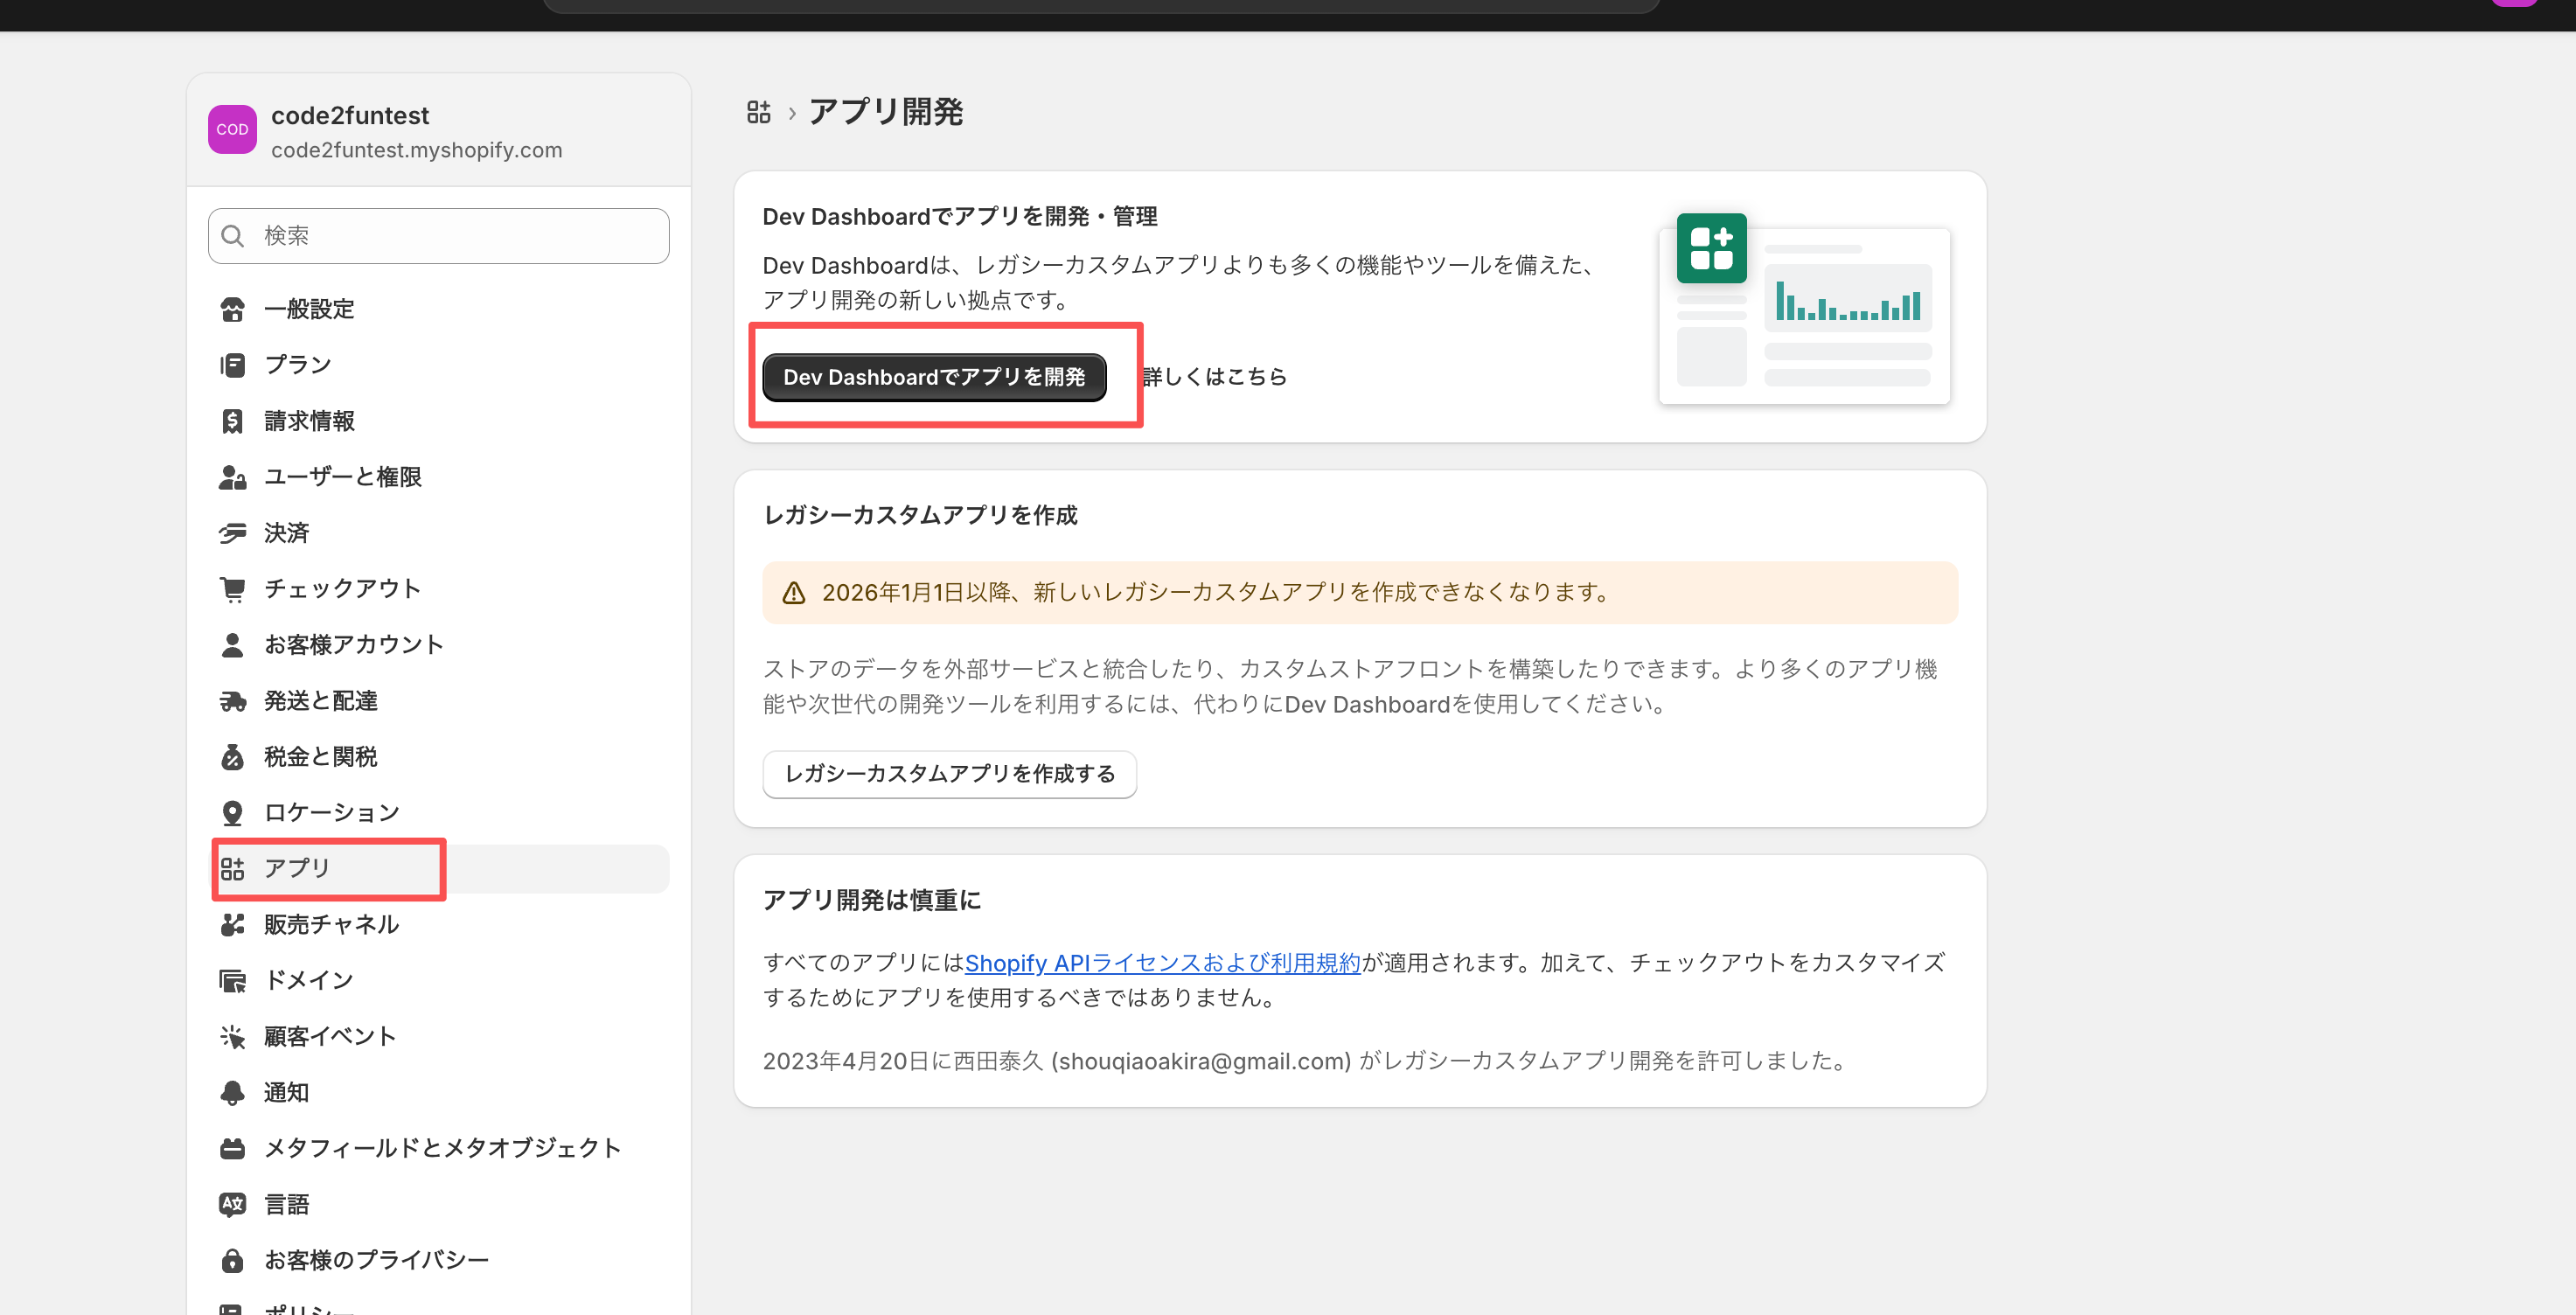Open チェックアウト via the cart icon
The height and width of the screenshot is (1315, 2576).
coord(233,589)
